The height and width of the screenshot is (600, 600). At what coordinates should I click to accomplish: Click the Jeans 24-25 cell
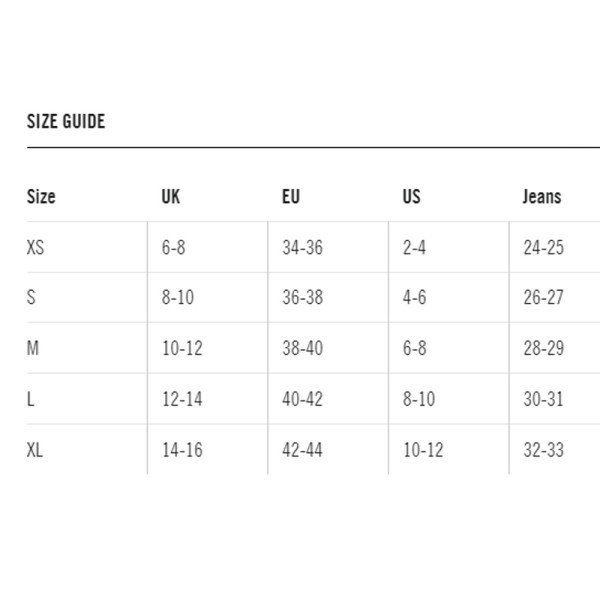pos(543,247)
